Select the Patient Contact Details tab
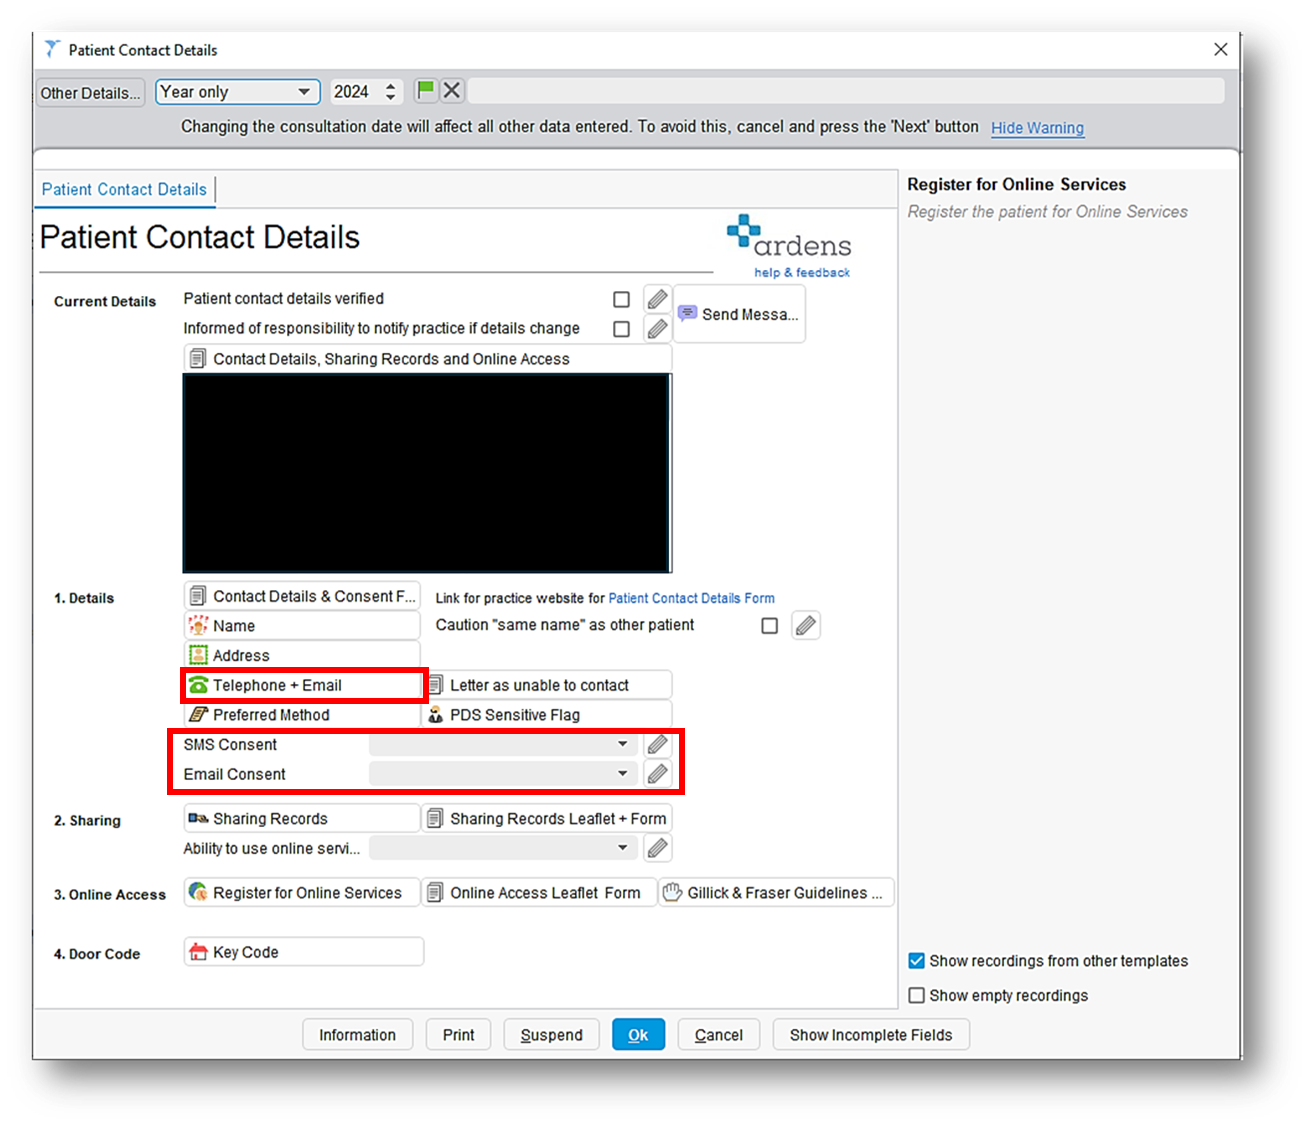 click(x=124, y=189)
